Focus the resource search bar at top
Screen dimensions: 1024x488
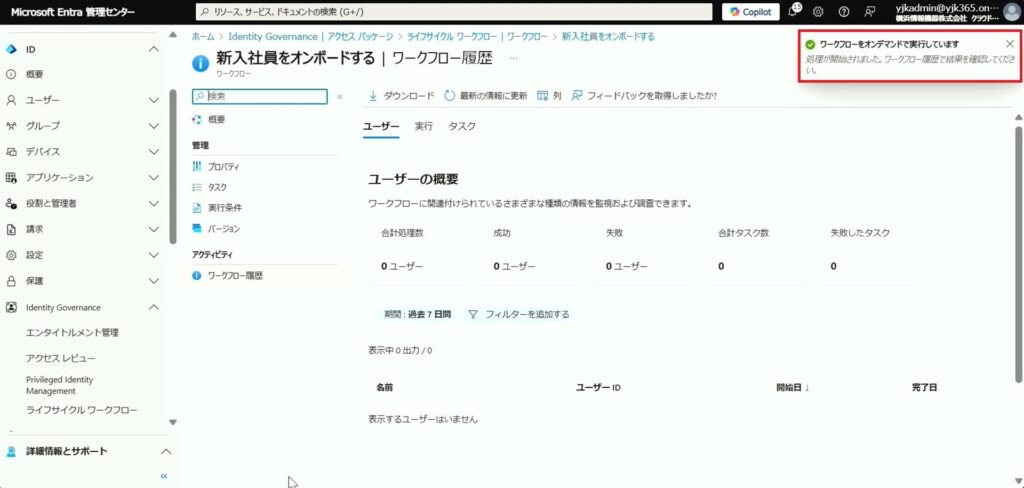(x=454, y=12)
